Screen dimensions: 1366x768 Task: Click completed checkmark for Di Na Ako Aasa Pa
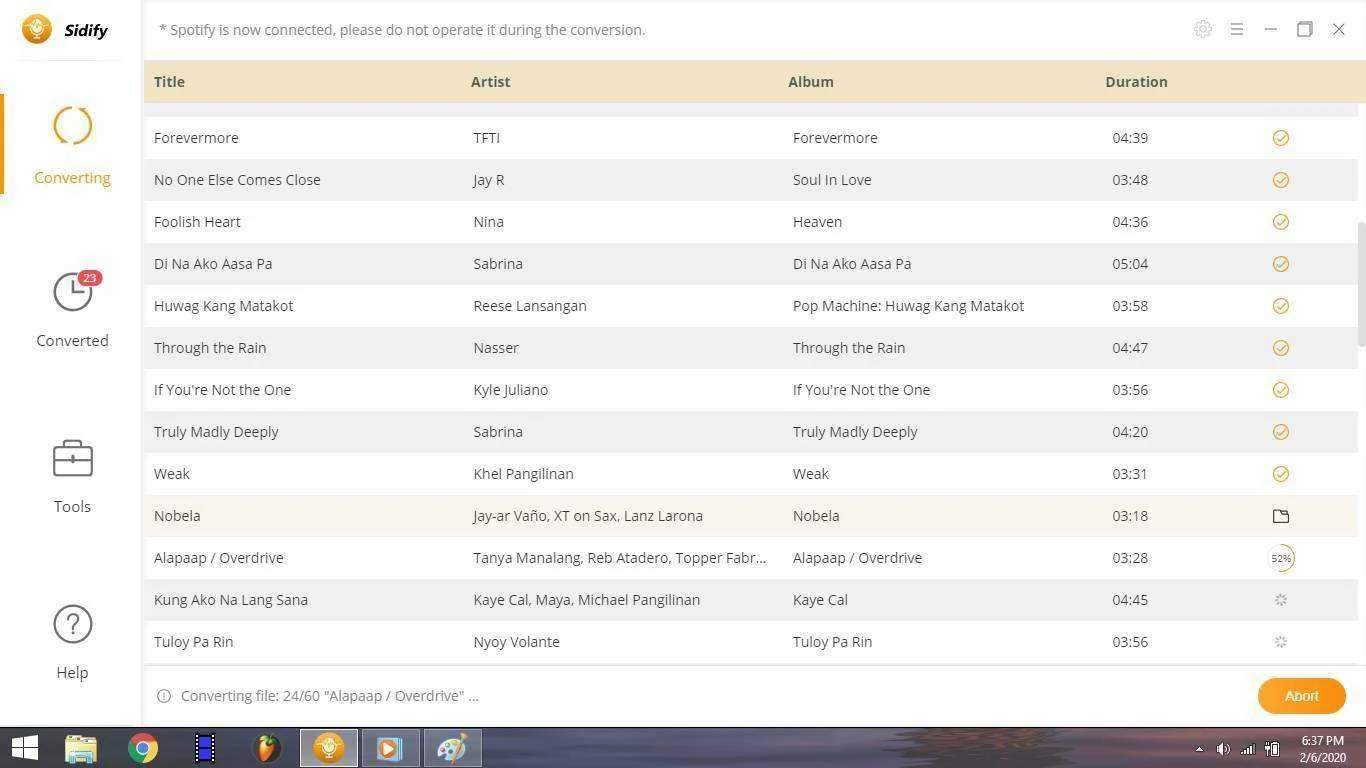pos(1281,264)
